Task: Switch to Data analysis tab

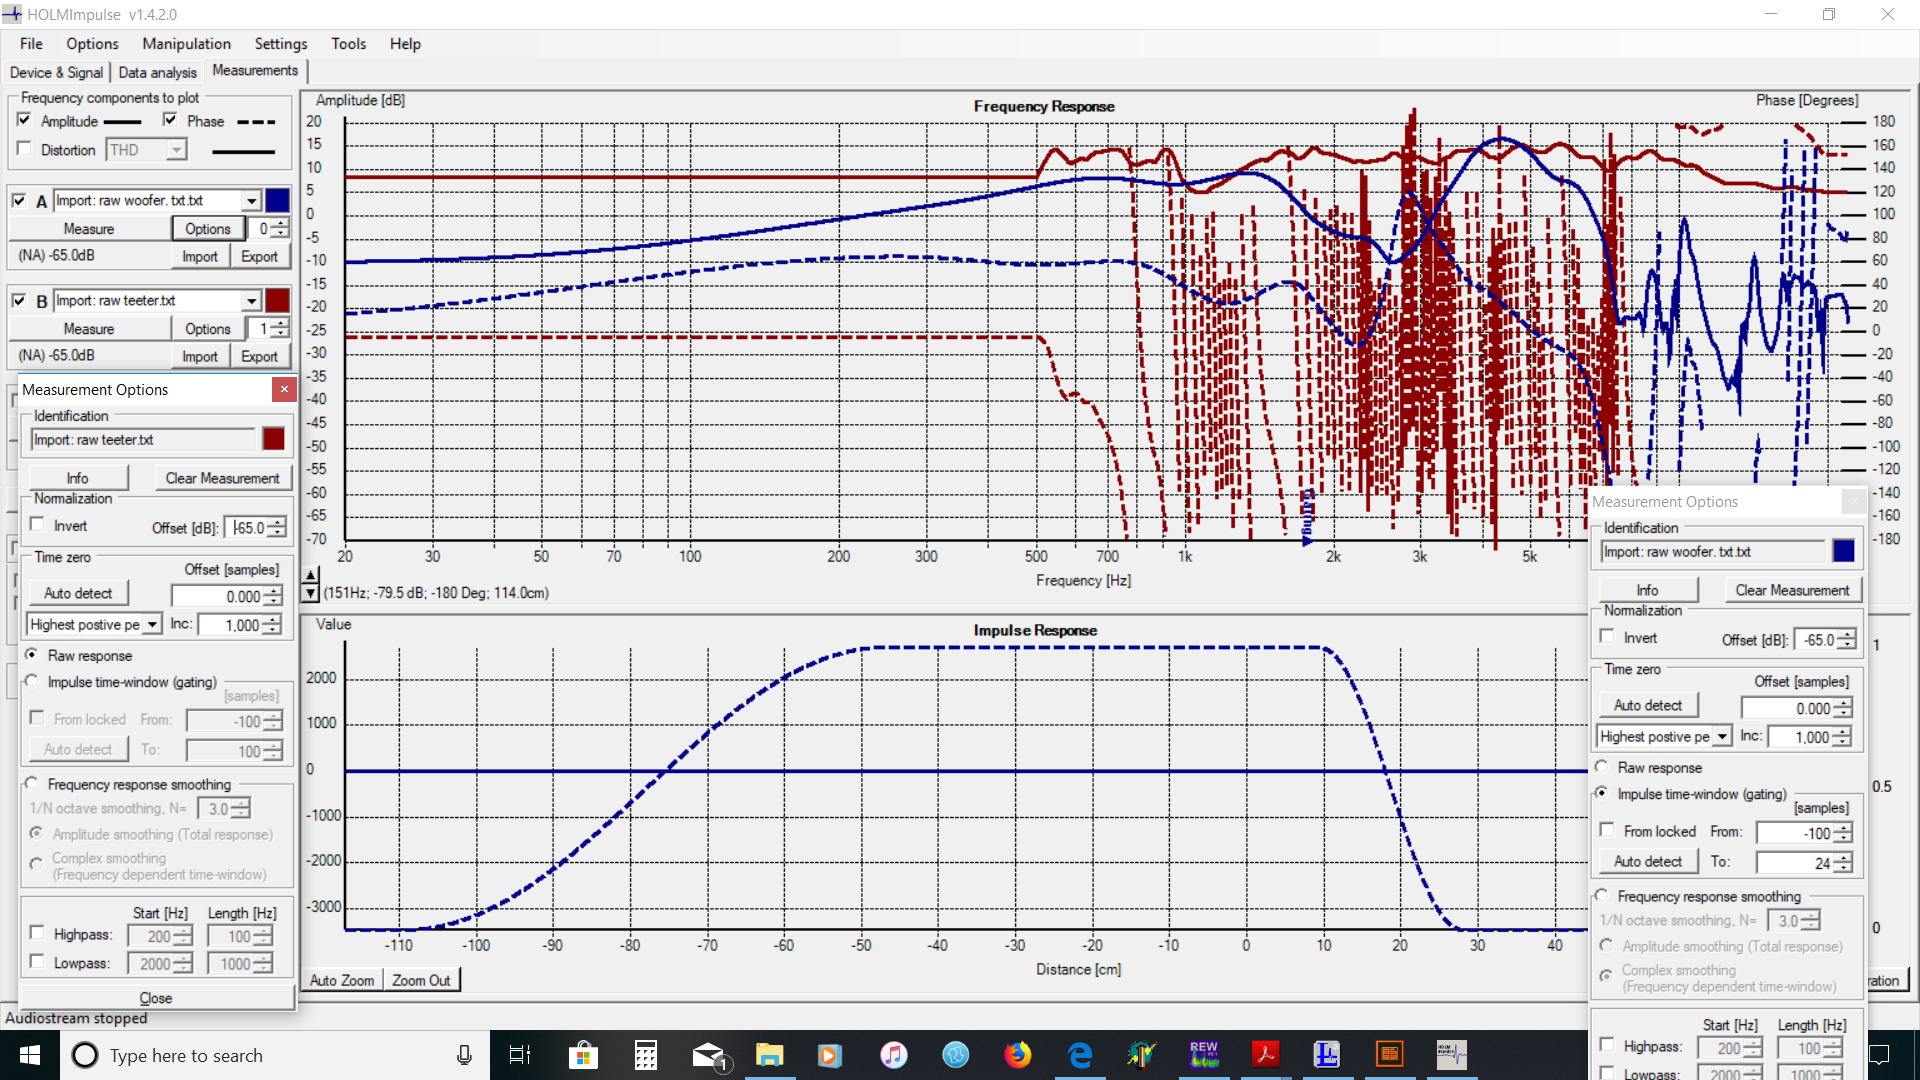Action: pos(157,72)
